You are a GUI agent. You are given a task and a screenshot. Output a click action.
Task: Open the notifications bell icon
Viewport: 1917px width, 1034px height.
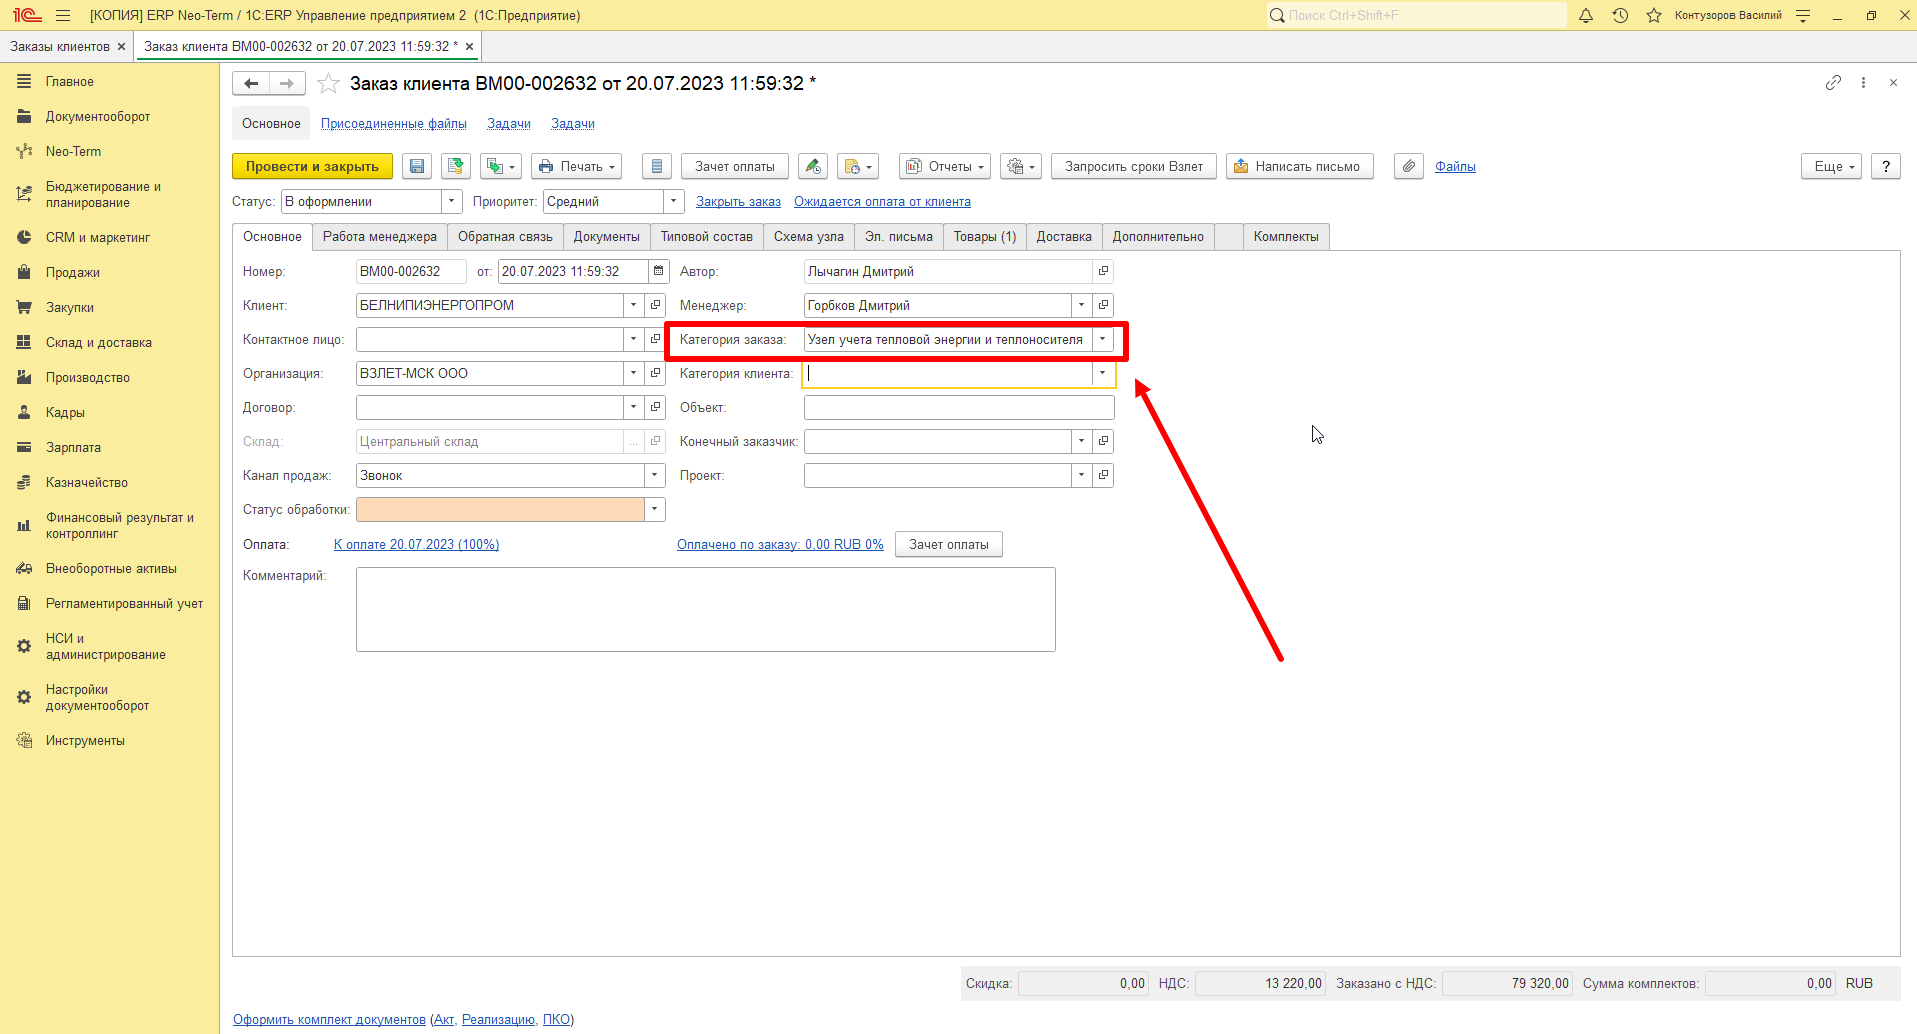click(x=1586, y=15)
